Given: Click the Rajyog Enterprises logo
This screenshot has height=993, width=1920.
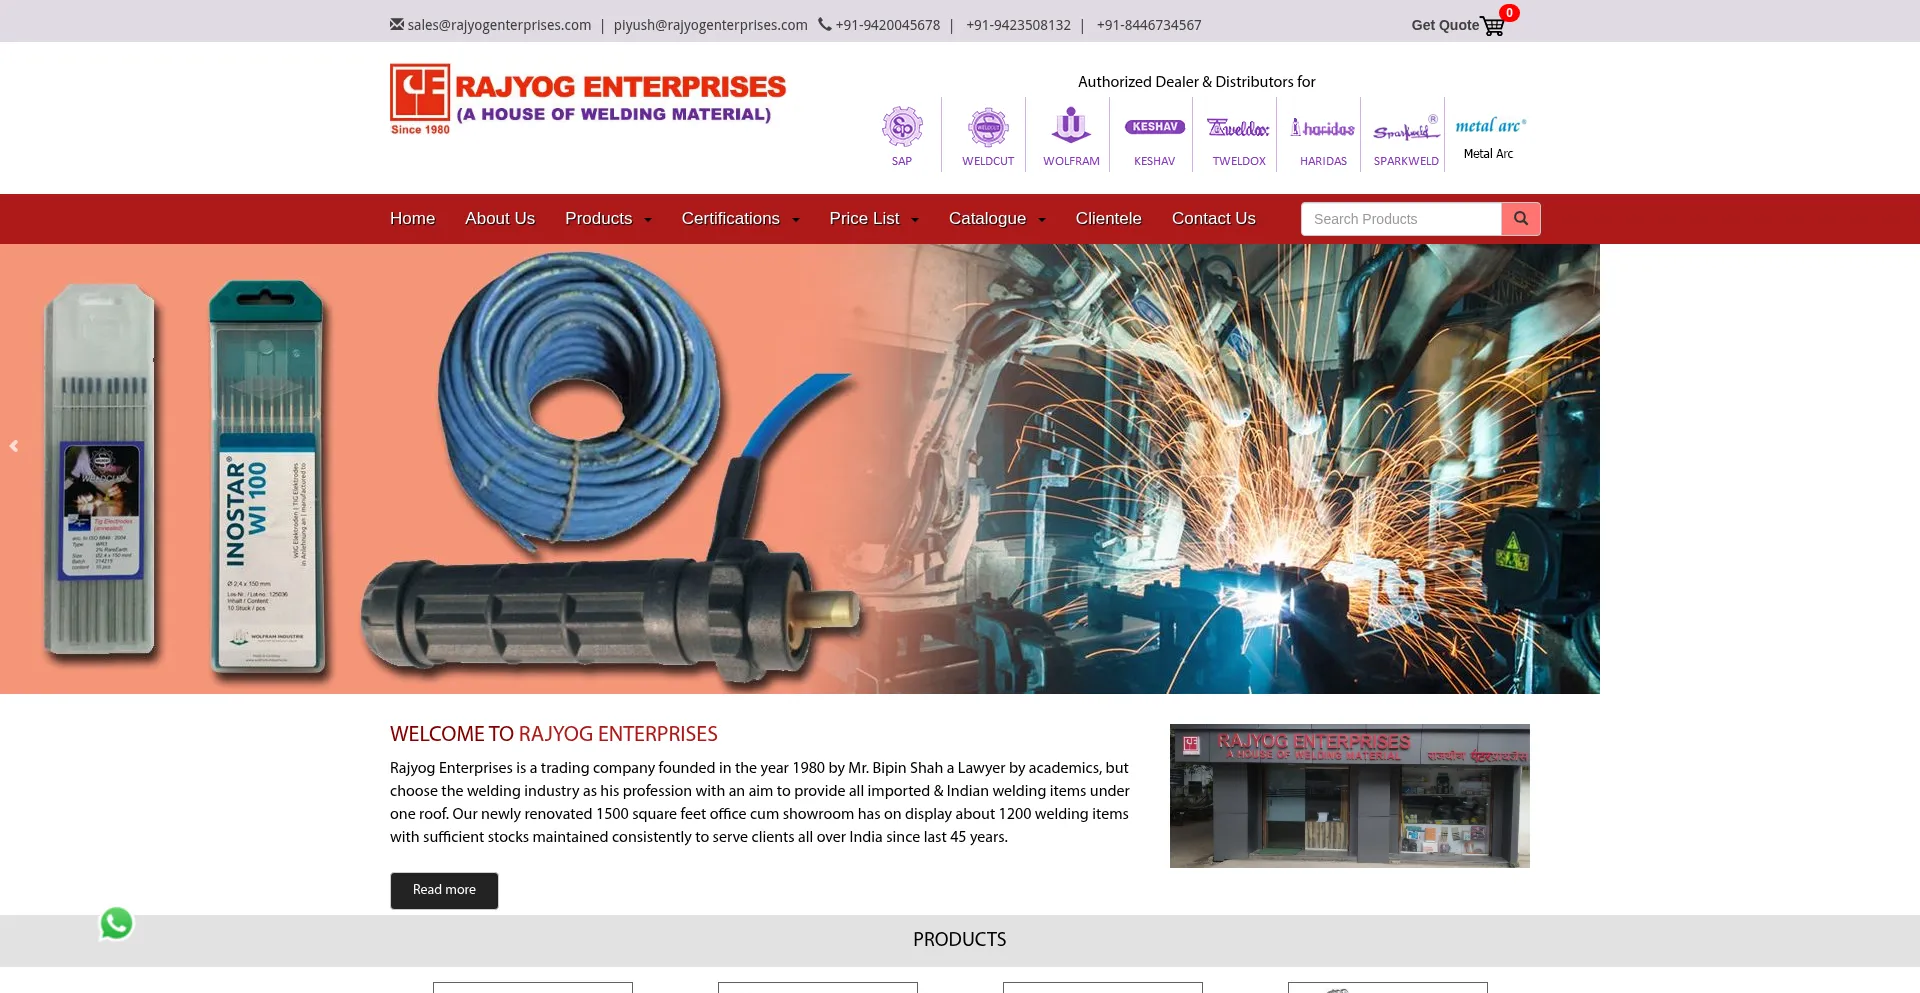Looking at the screenshot, I should click(x=588, y=100).
